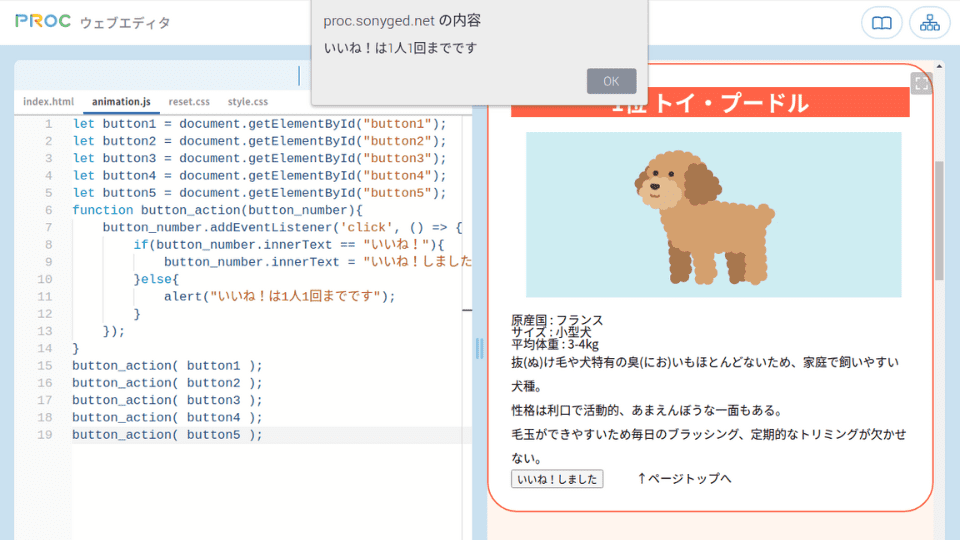Click the 原産国 : フランス text
The height and width of the screenshot is (540, 960).
[x=557, y=320]
